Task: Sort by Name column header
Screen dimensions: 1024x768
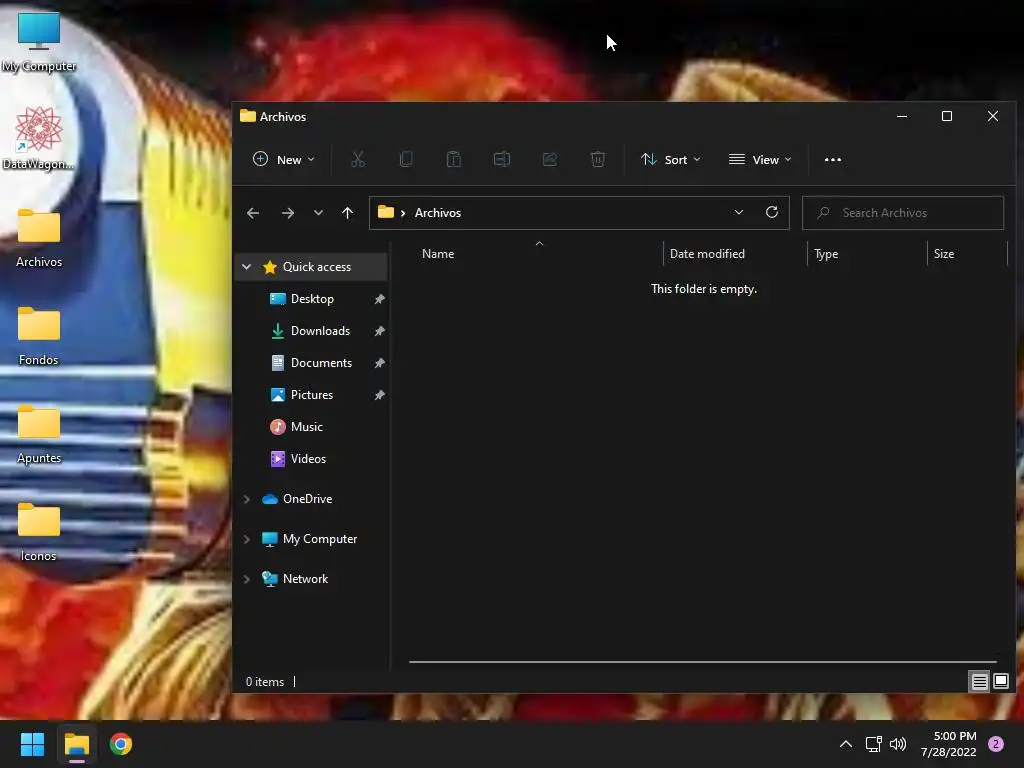Action: (438, 254)
